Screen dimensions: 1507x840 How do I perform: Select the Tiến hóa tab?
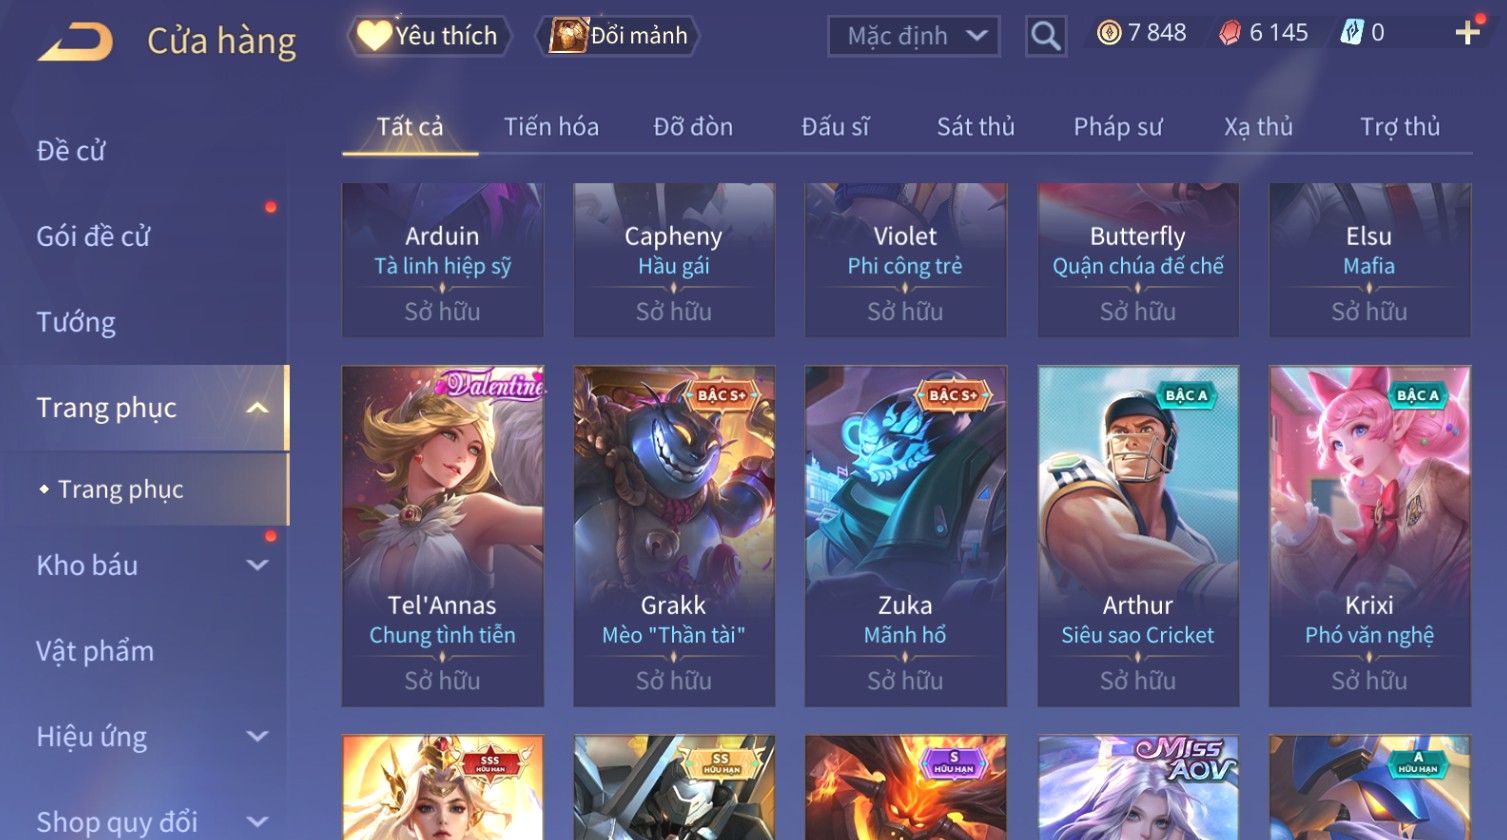551,127
